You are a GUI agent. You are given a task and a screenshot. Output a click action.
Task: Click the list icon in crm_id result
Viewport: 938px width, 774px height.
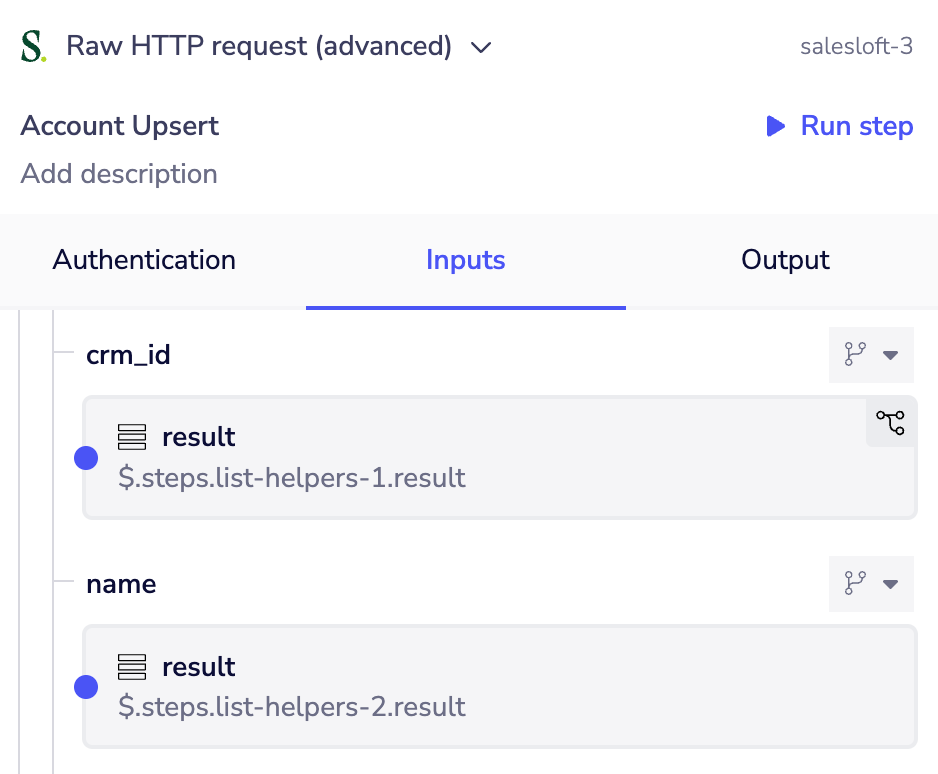coord(132,437)
